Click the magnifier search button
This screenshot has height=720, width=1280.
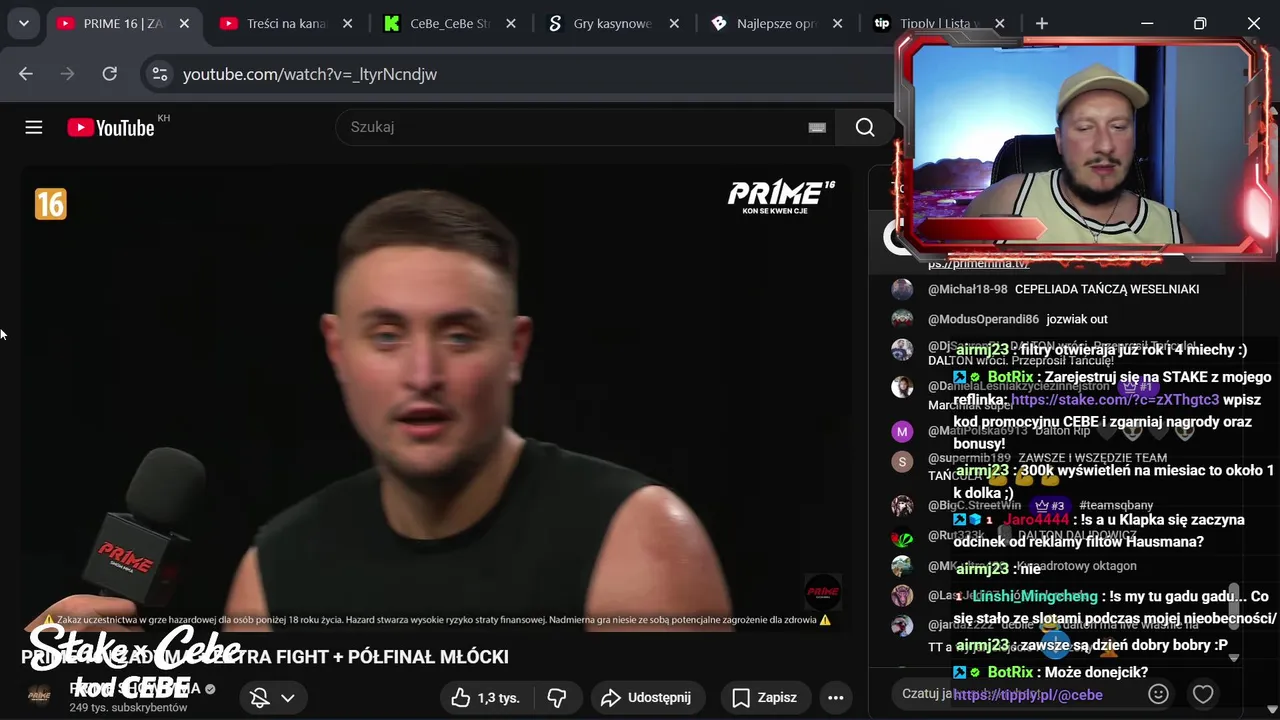pos(865,127)
